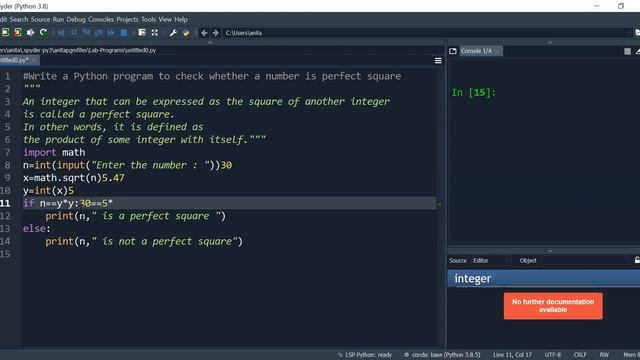The image size is (640, 360).
Task: Click the Run current cell icon
Action: (5, 33)
